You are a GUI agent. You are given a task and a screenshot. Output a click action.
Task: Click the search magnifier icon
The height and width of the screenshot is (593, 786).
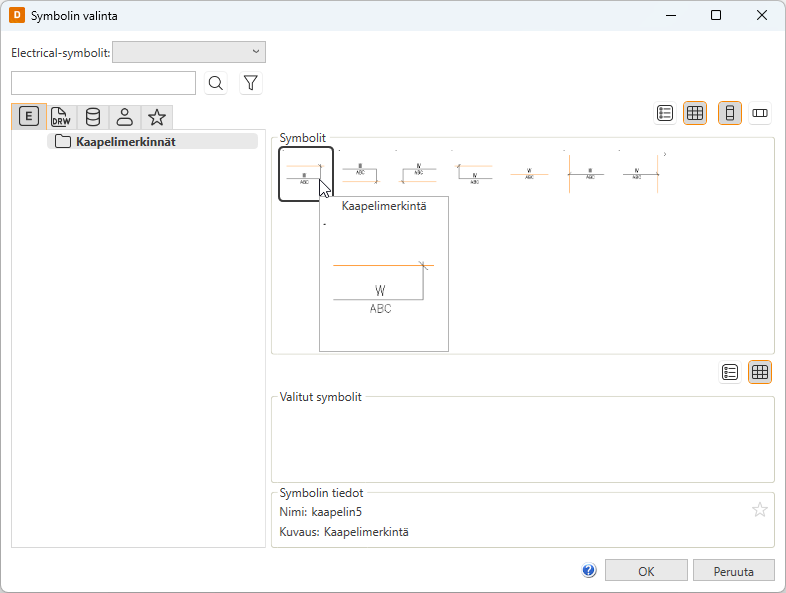click(x=216, y=83)
